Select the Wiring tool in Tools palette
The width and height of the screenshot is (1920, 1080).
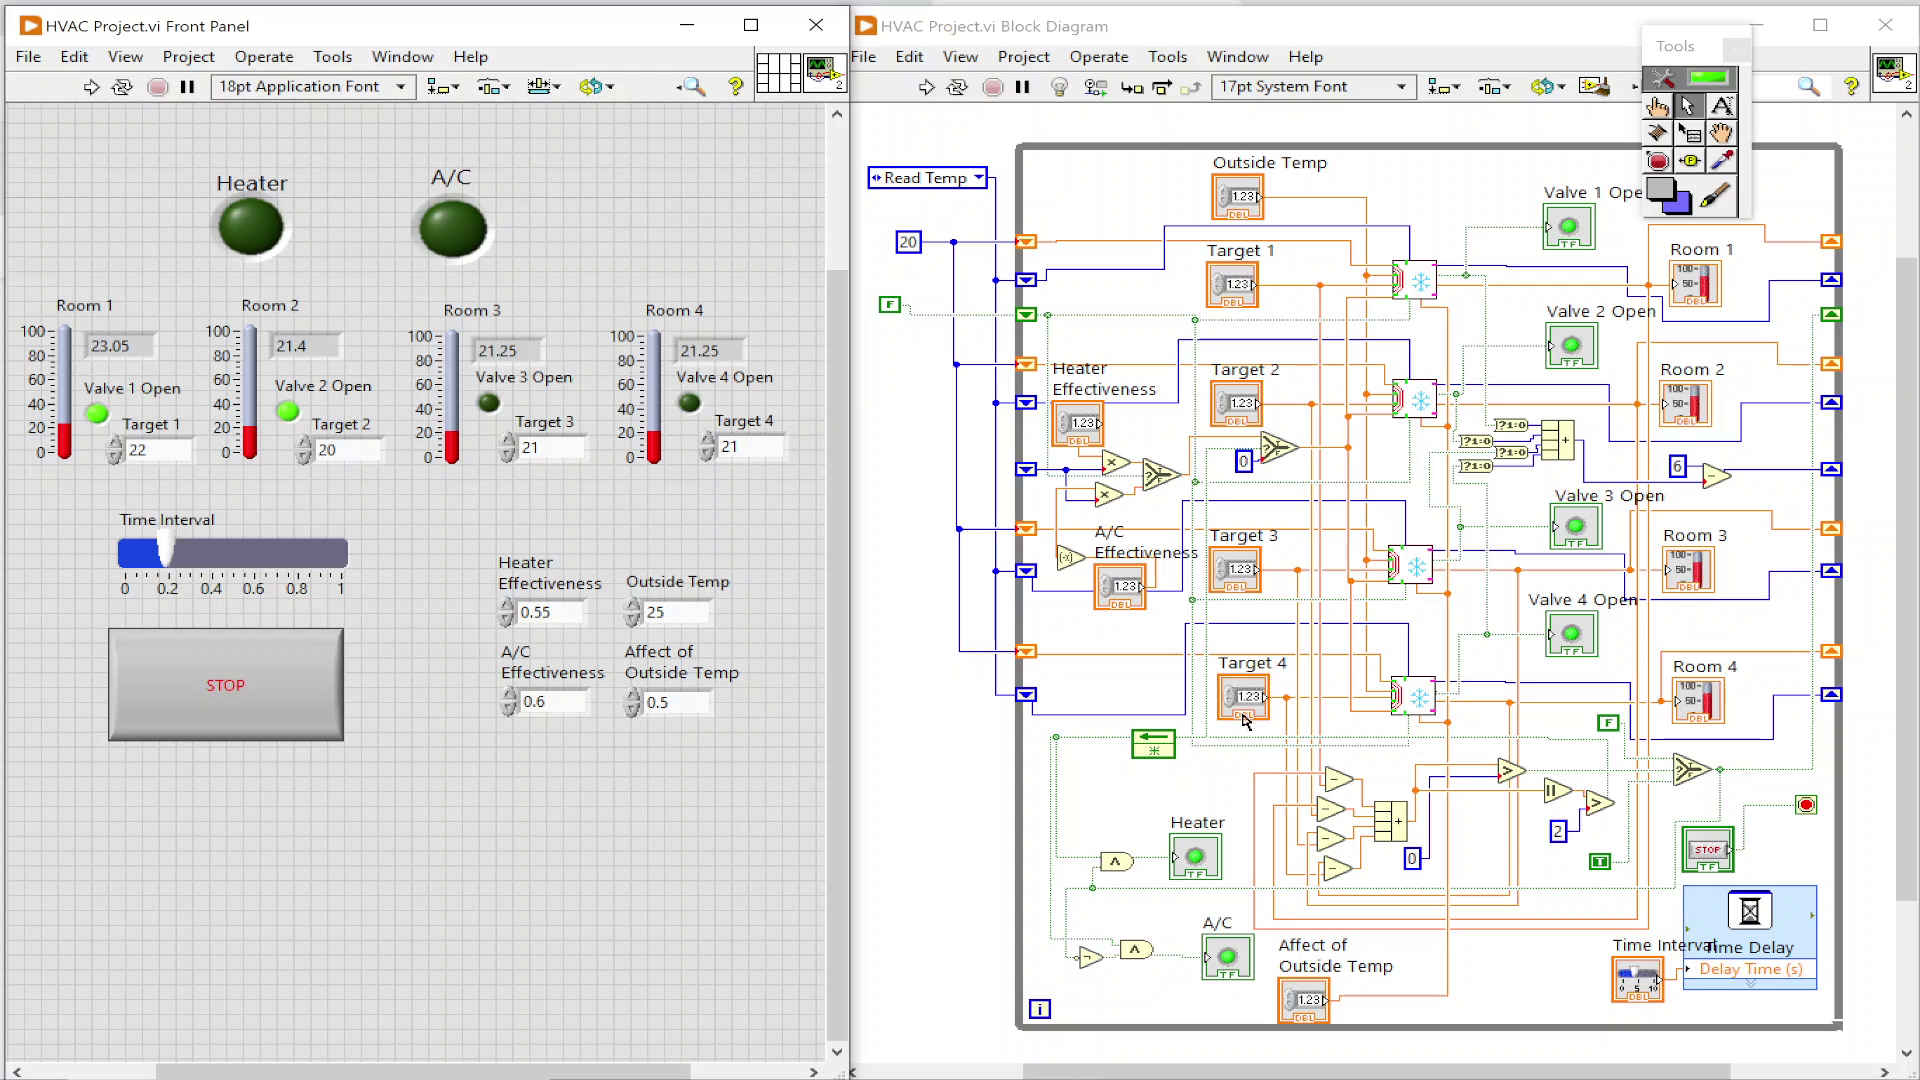pyautogui.click(x=1659, y=132)
